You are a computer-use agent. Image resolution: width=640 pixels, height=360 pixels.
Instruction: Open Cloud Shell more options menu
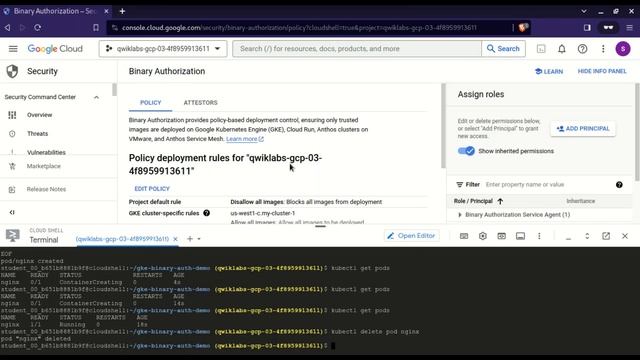(539, 236)
